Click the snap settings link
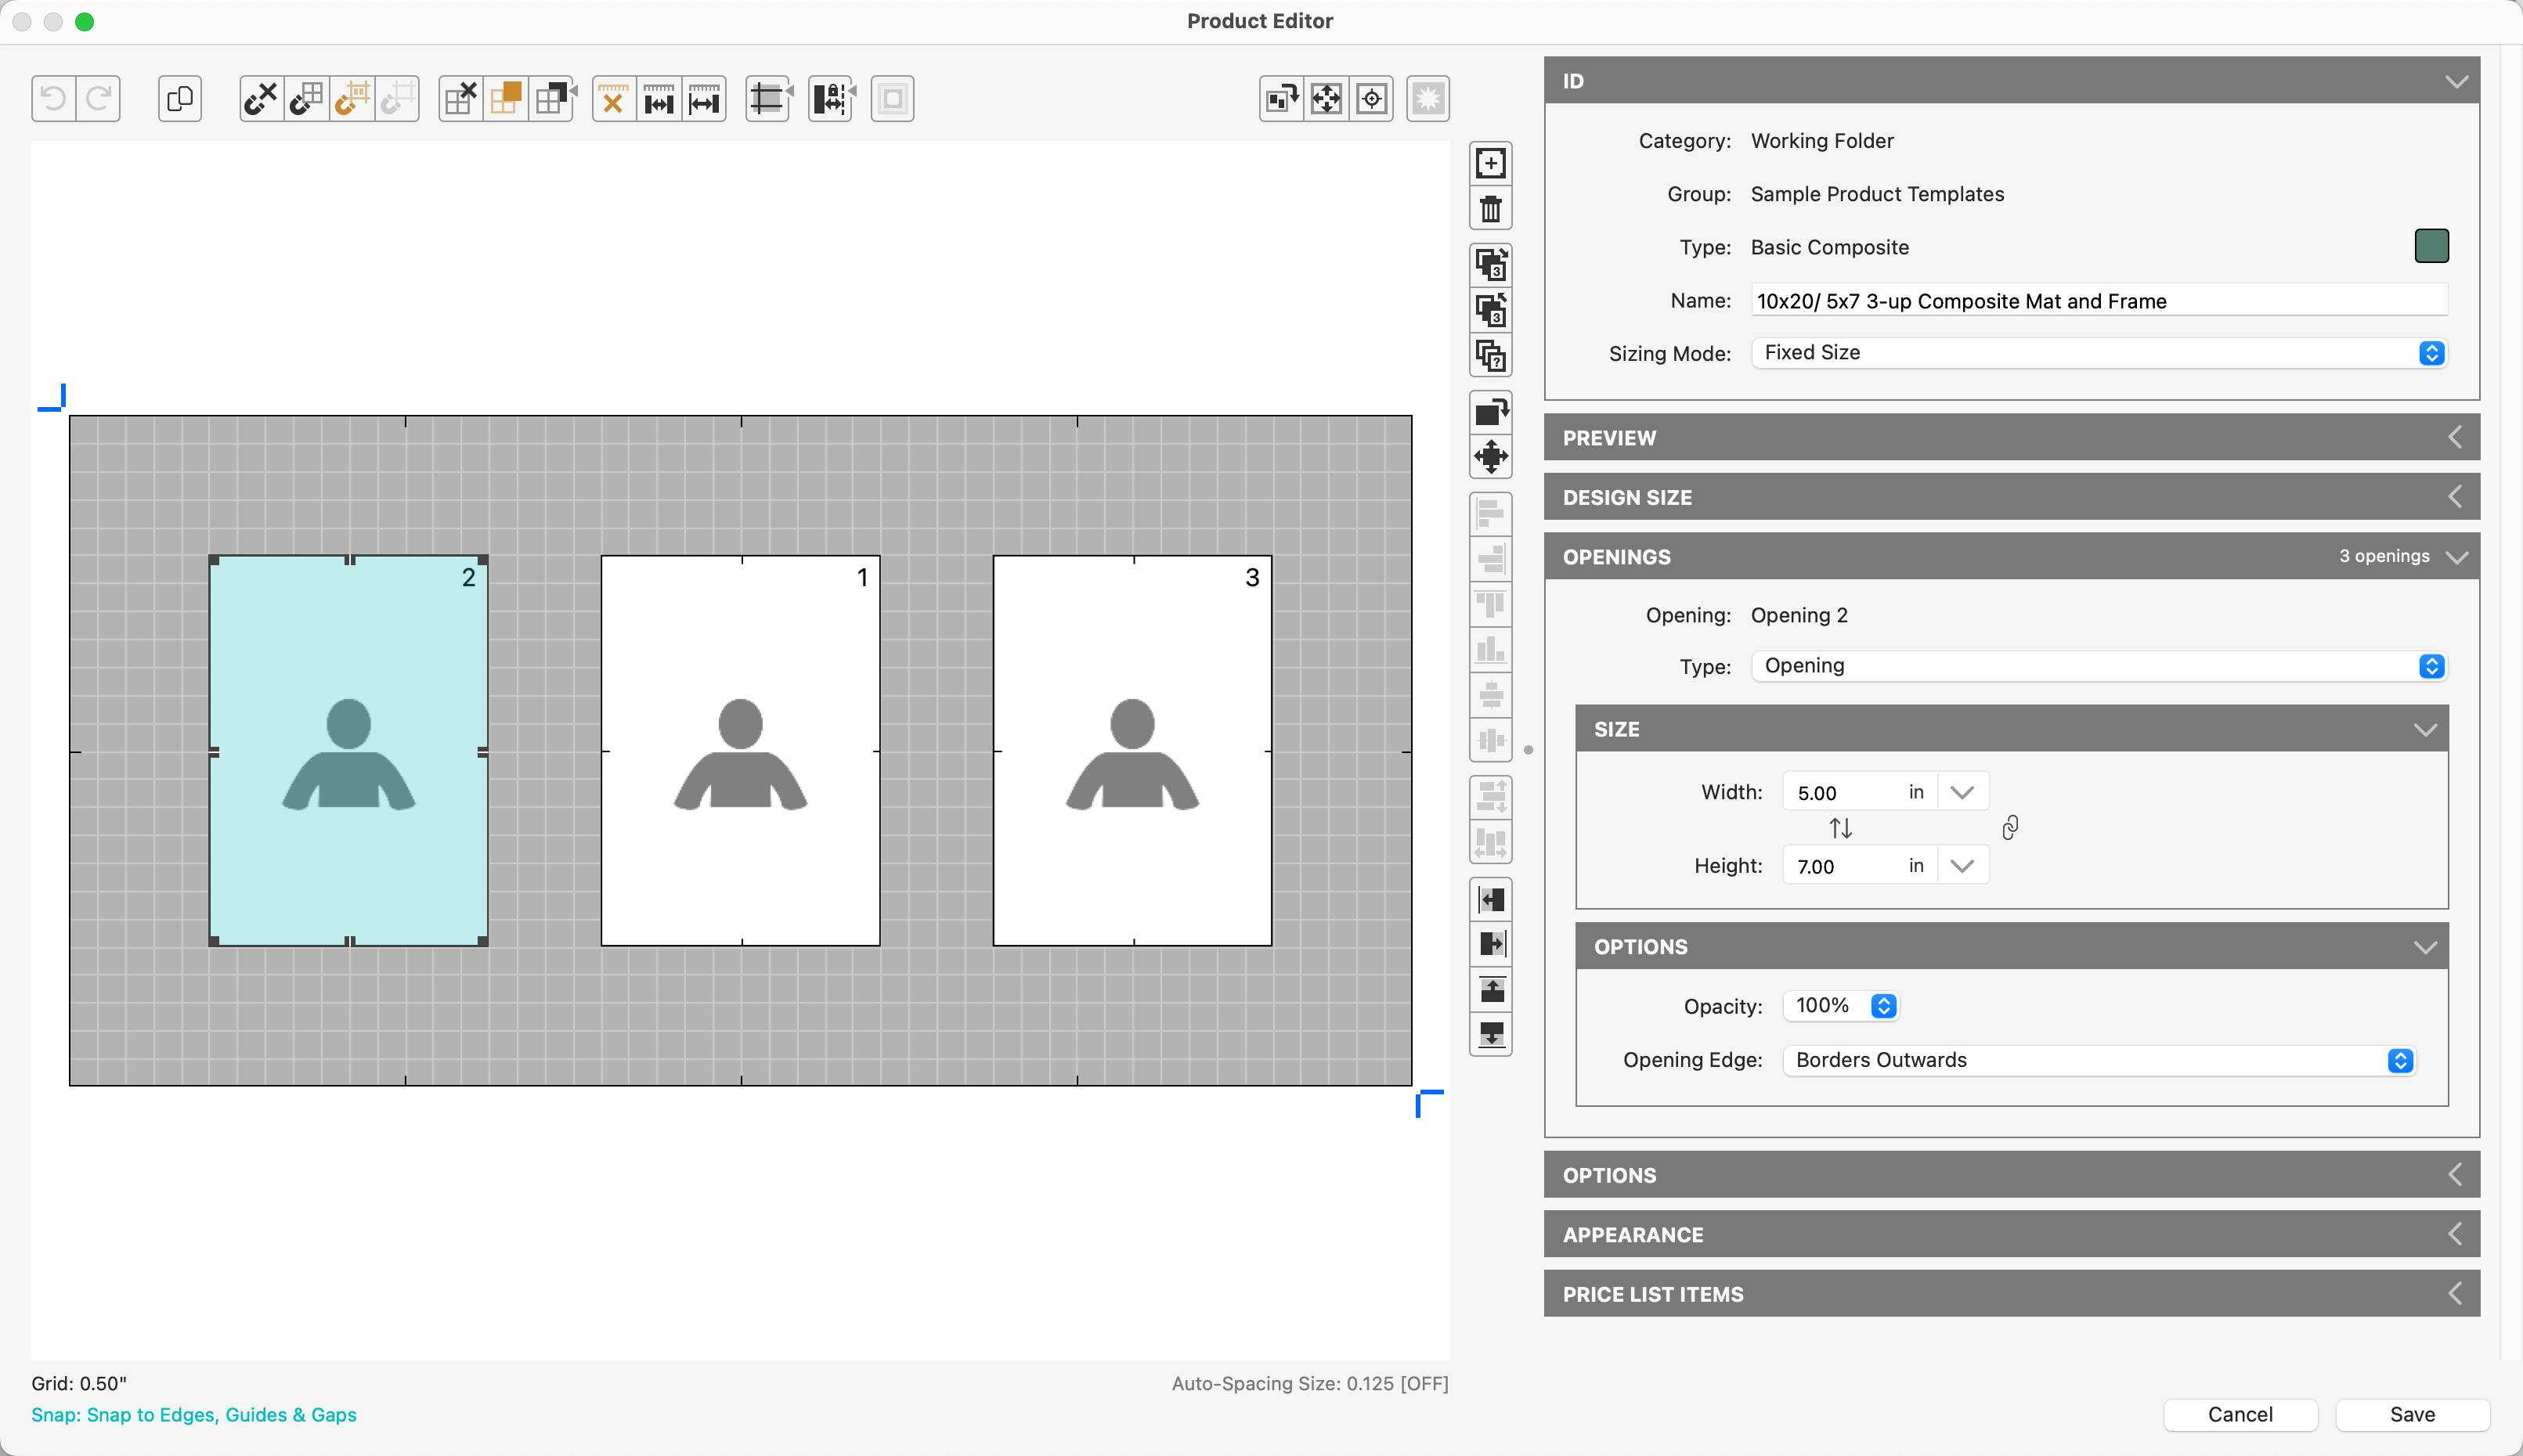This screenshot has width=2523, height=1456. tap(194, 1414)
